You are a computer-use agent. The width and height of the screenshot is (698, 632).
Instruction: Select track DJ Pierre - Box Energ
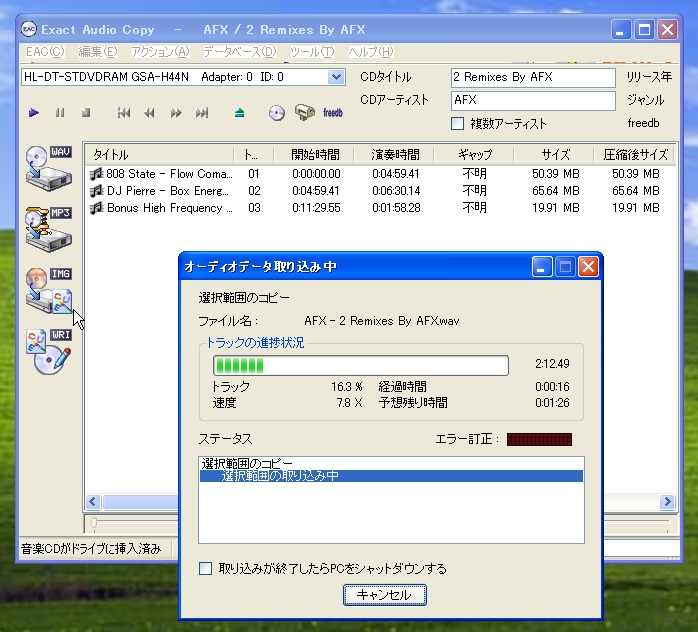pos(168,191)
